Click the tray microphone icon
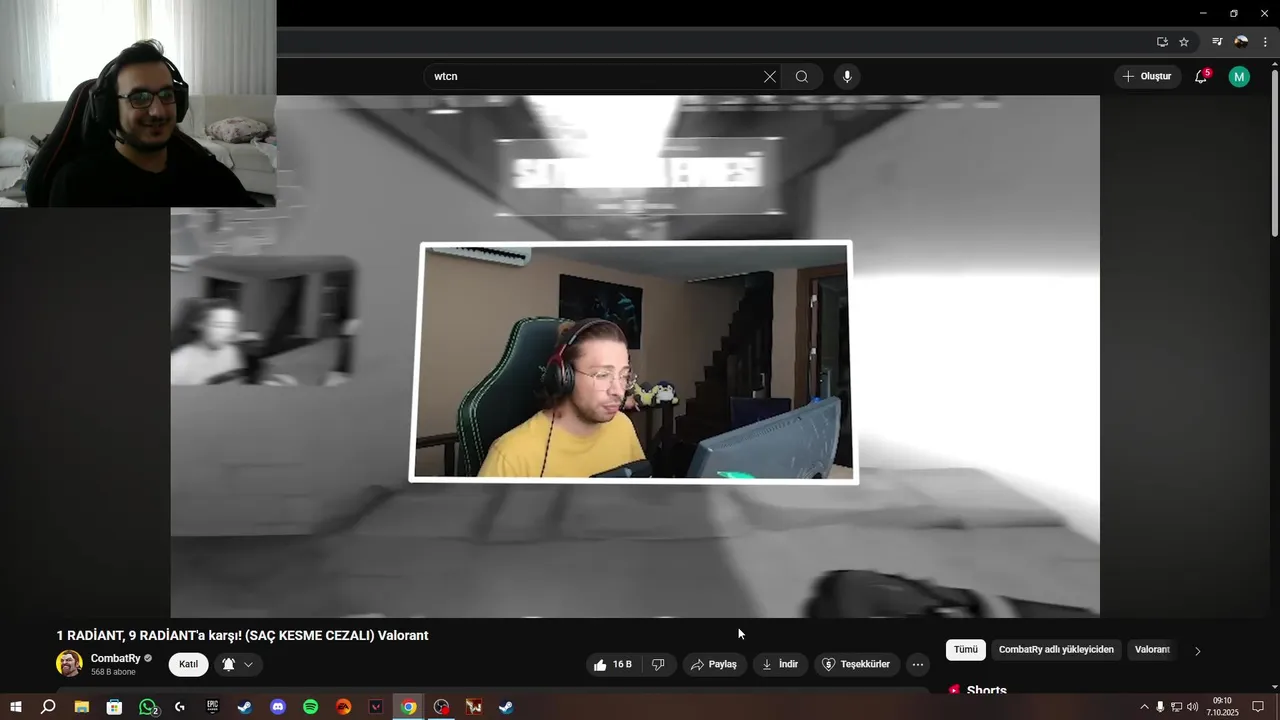 tap(1160, 707)
